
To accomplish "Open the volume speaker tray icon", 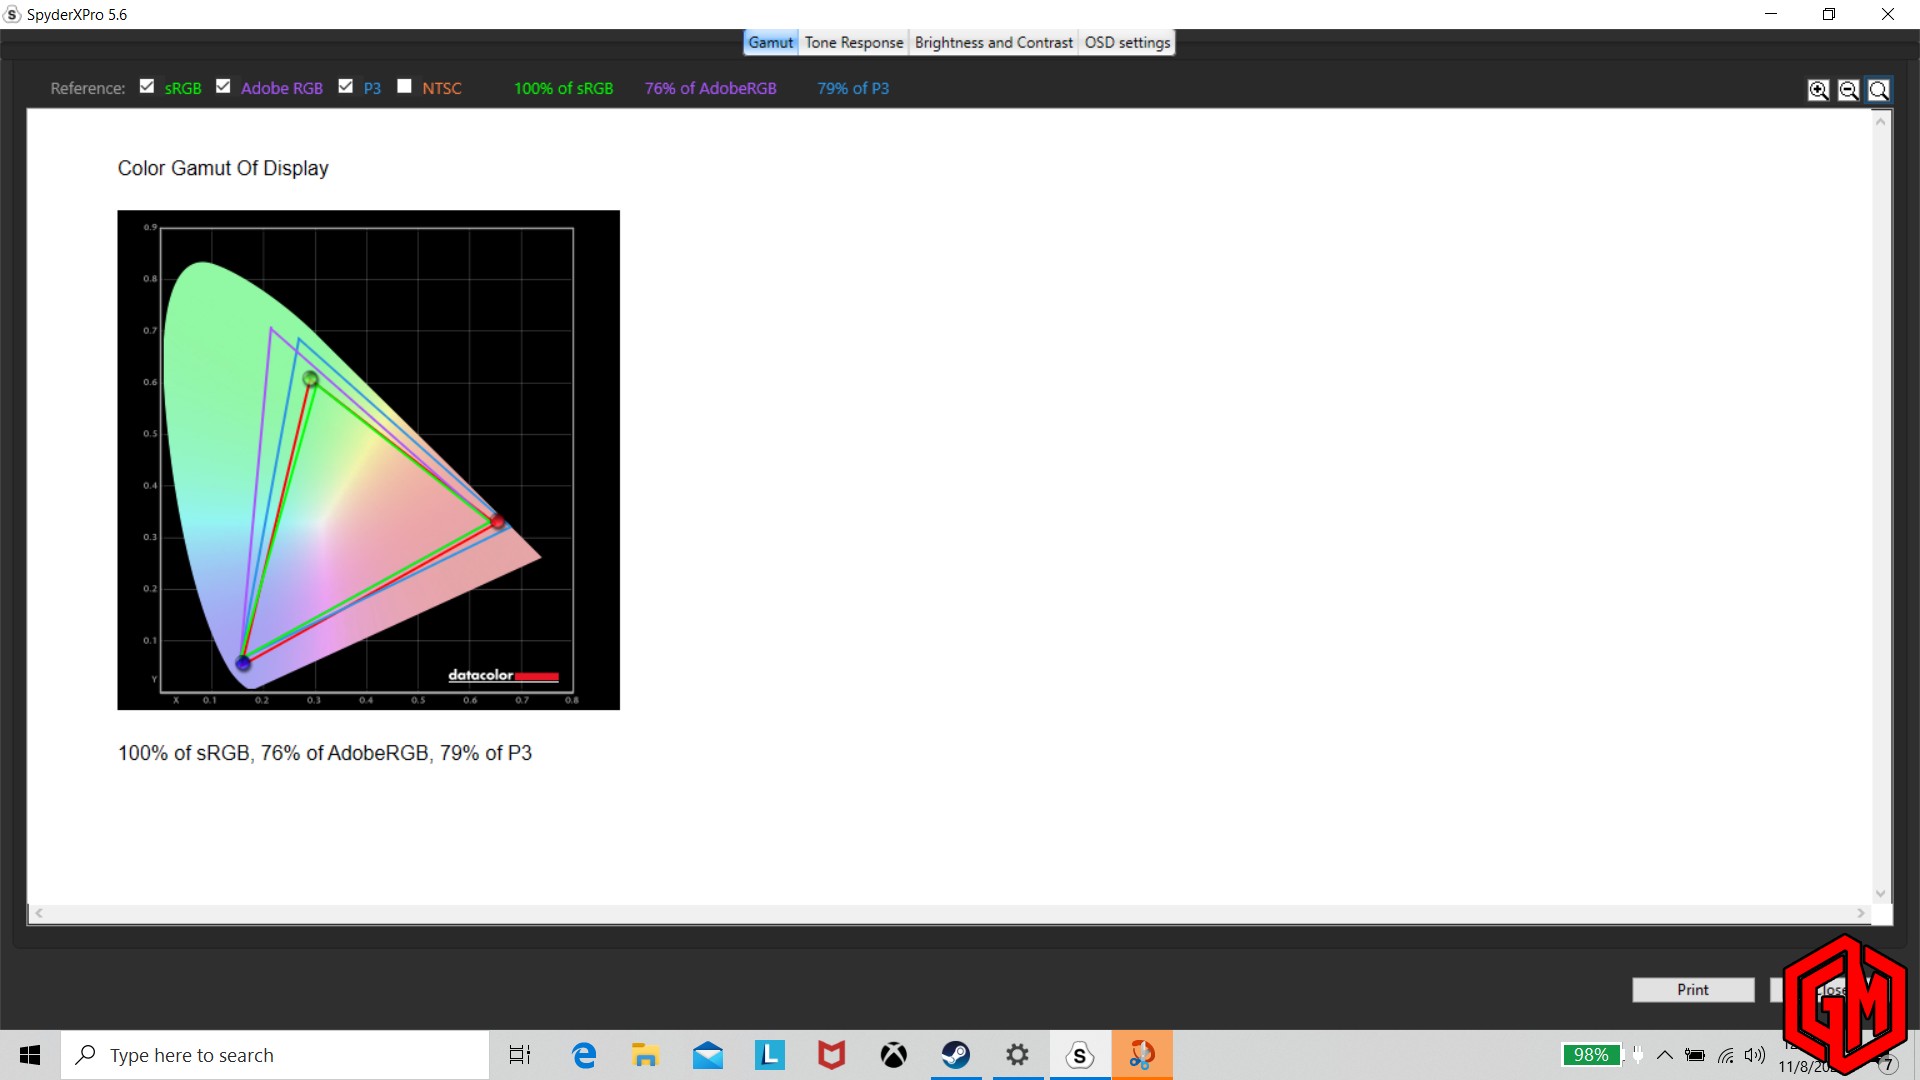I will tap(1755, 1055).
